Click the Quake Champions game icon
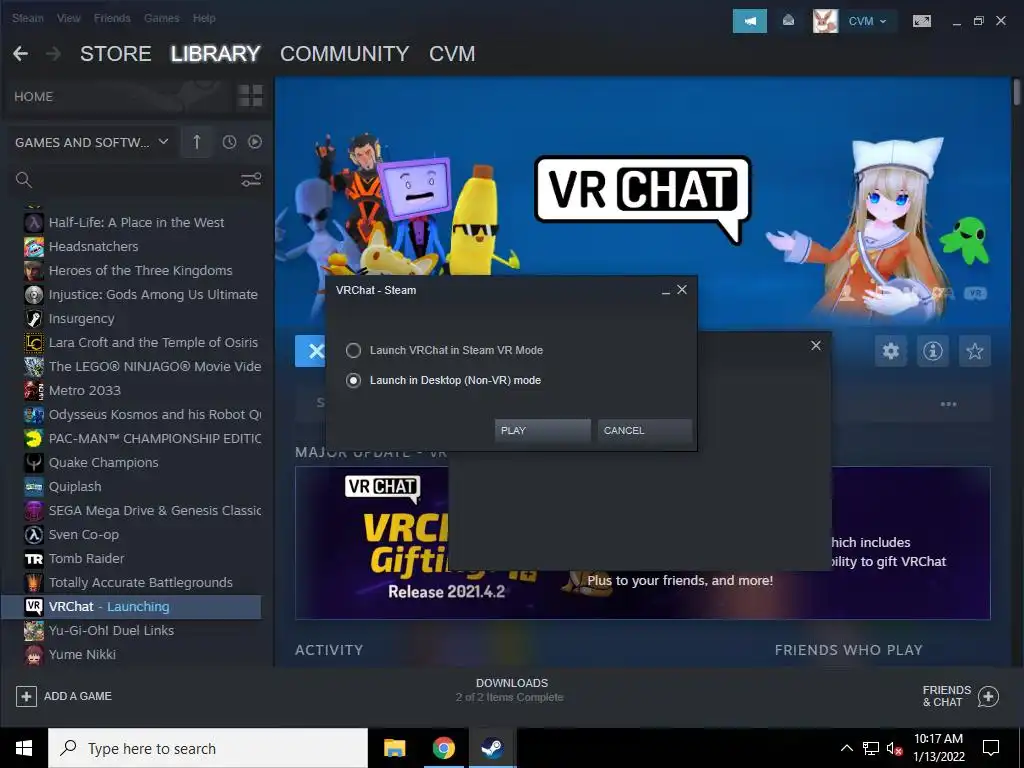1024x768 pixels. [x=33, y=462]
